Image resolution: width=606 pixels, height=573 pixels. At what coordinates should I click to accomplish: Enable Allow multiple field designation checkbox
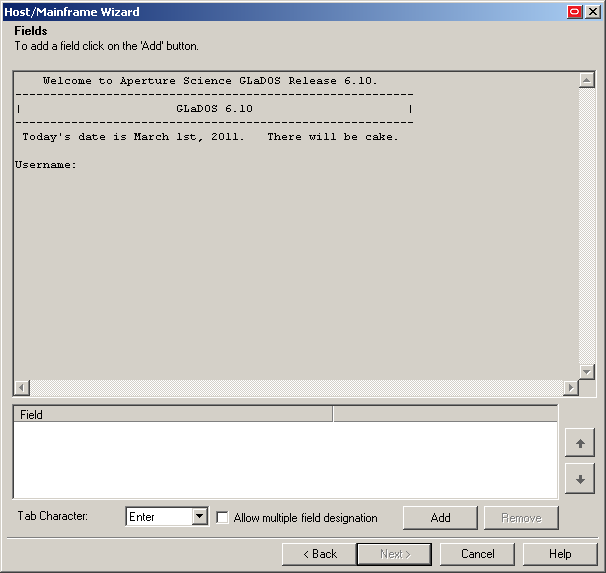coord(222,517)
